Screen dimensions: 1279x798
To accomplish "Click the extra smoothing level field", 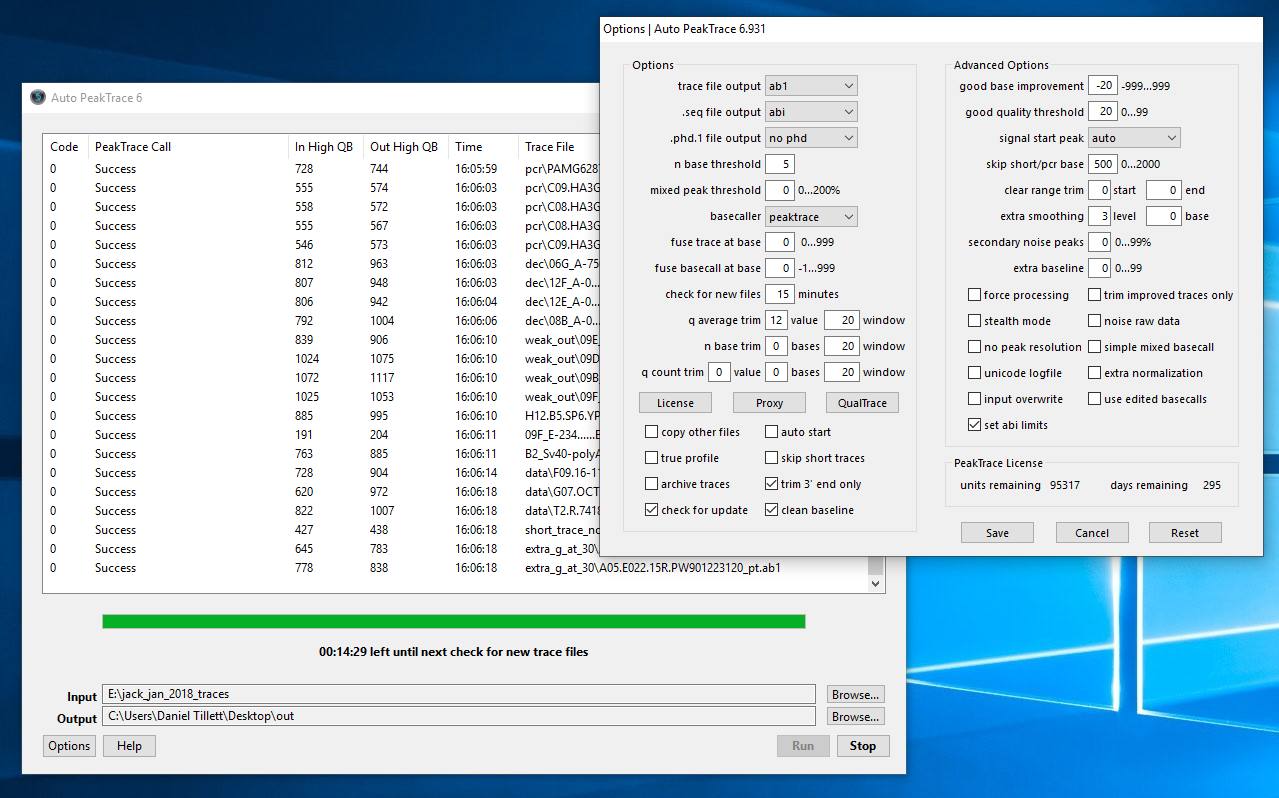I will pyautogui.click(x=1099, y=216).
